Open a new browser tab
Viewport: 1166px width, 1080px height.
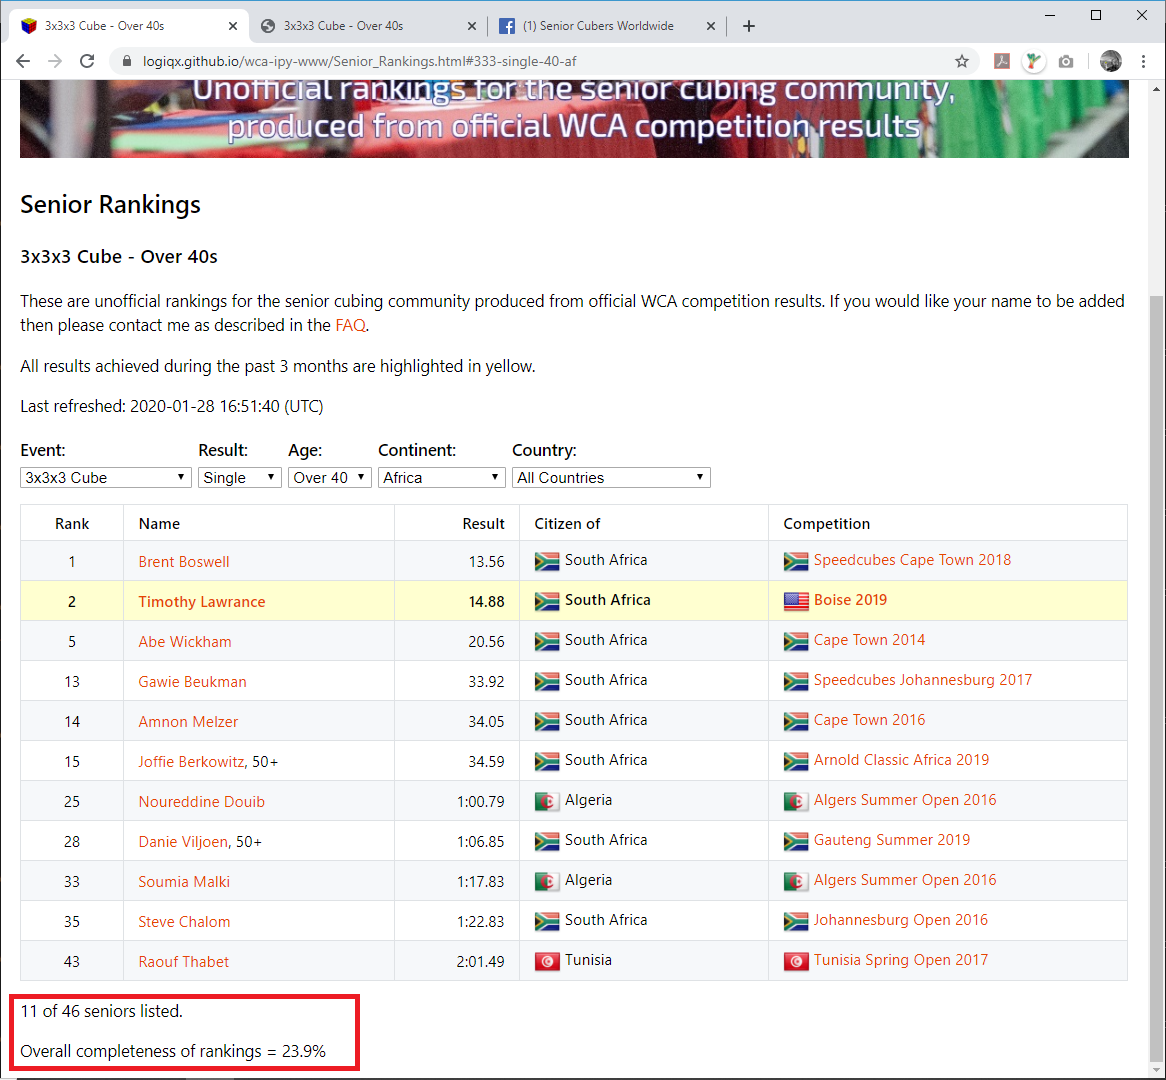pyautogui.click(x=749, y=26)
